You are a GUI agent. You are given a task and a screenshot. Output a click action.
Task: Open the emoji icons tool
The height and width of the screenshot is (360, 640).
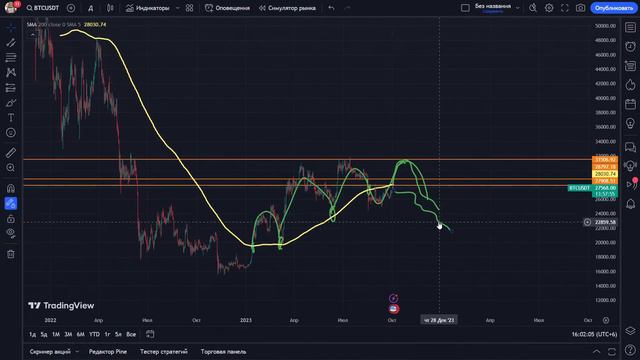(x=11, y=133)
